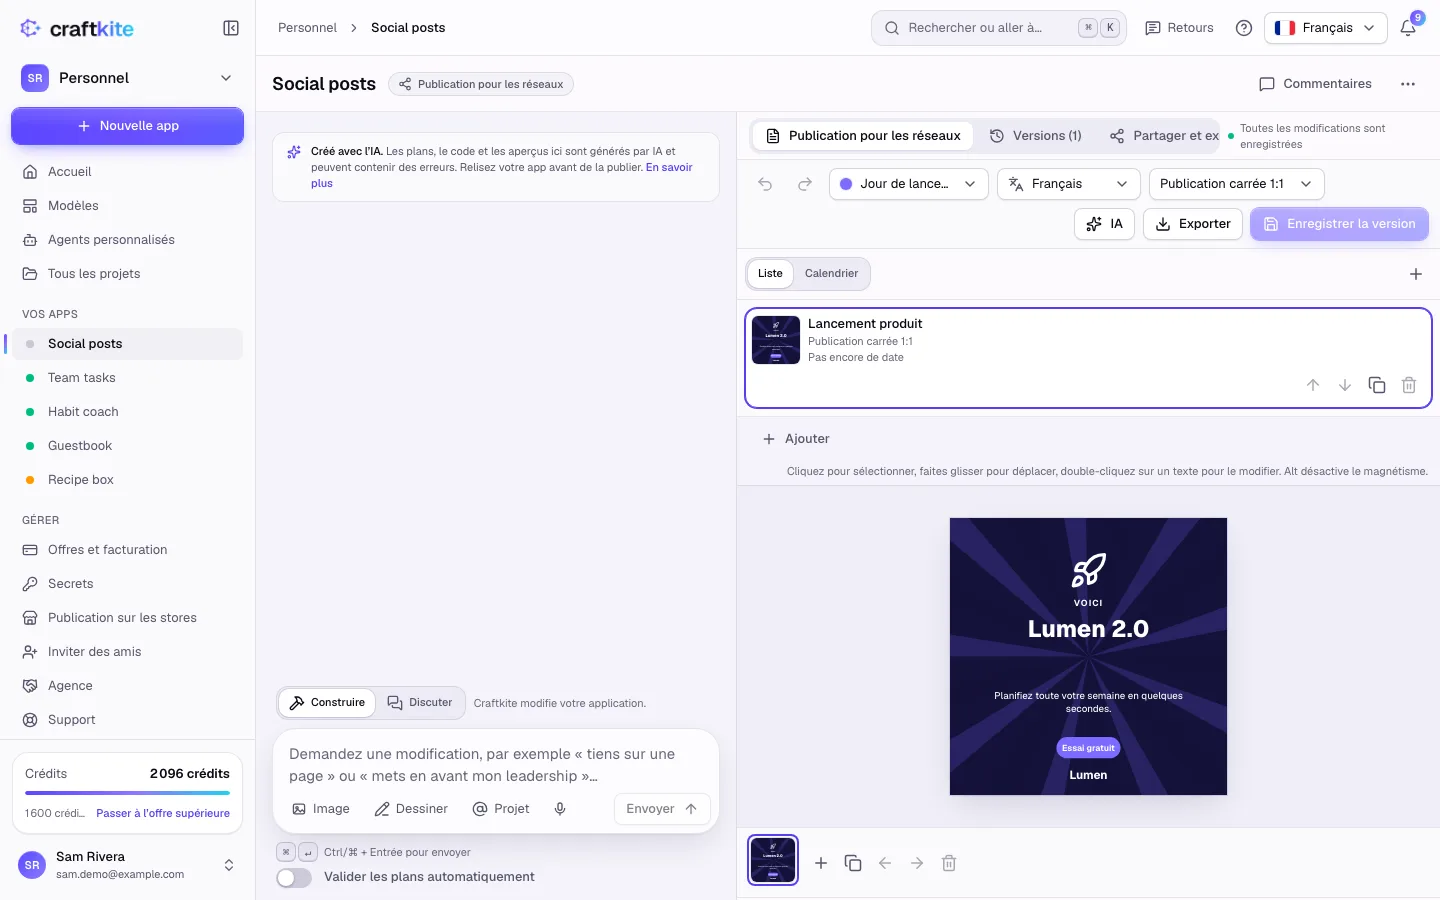1440x900 pixels.
Task: Open the help question mark icon
Action: click(x=1244, y=28)
